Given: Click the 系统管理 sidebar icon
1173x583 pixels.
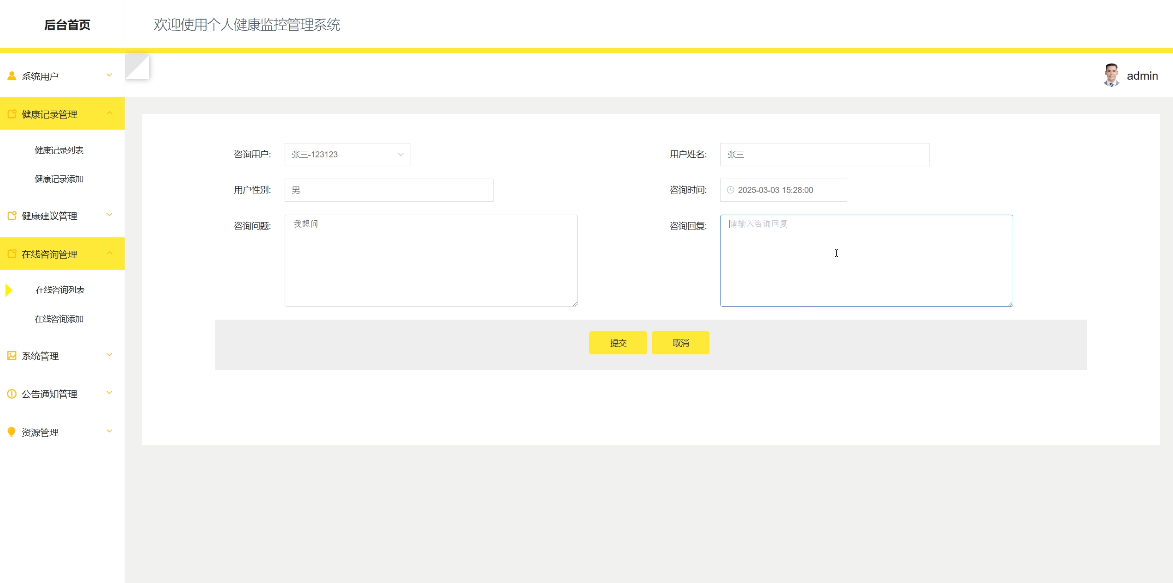Looking at the screenshot, I should [11, 355].
